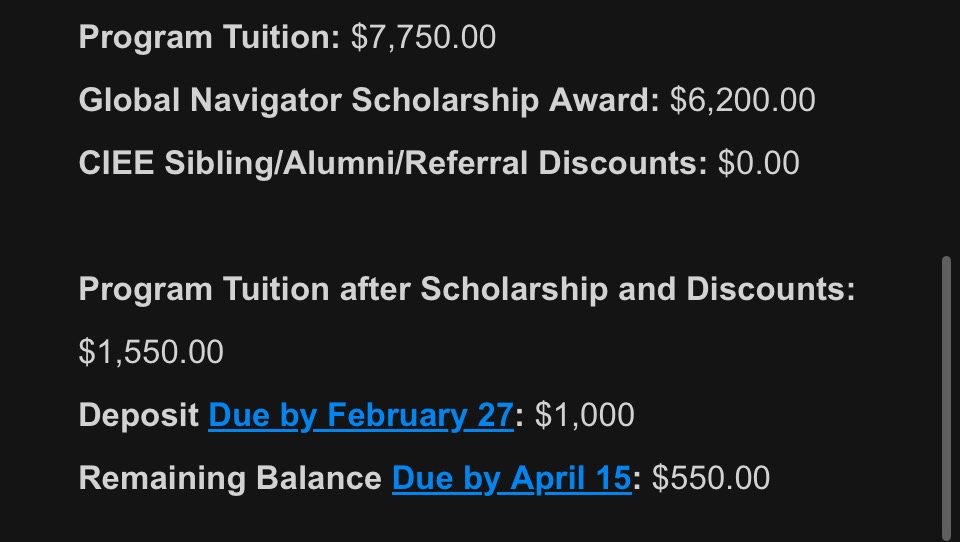The width and height of the screenshot is (960, 542).
Task: Open the Due by February 27 link
Action: coord(361,415)
